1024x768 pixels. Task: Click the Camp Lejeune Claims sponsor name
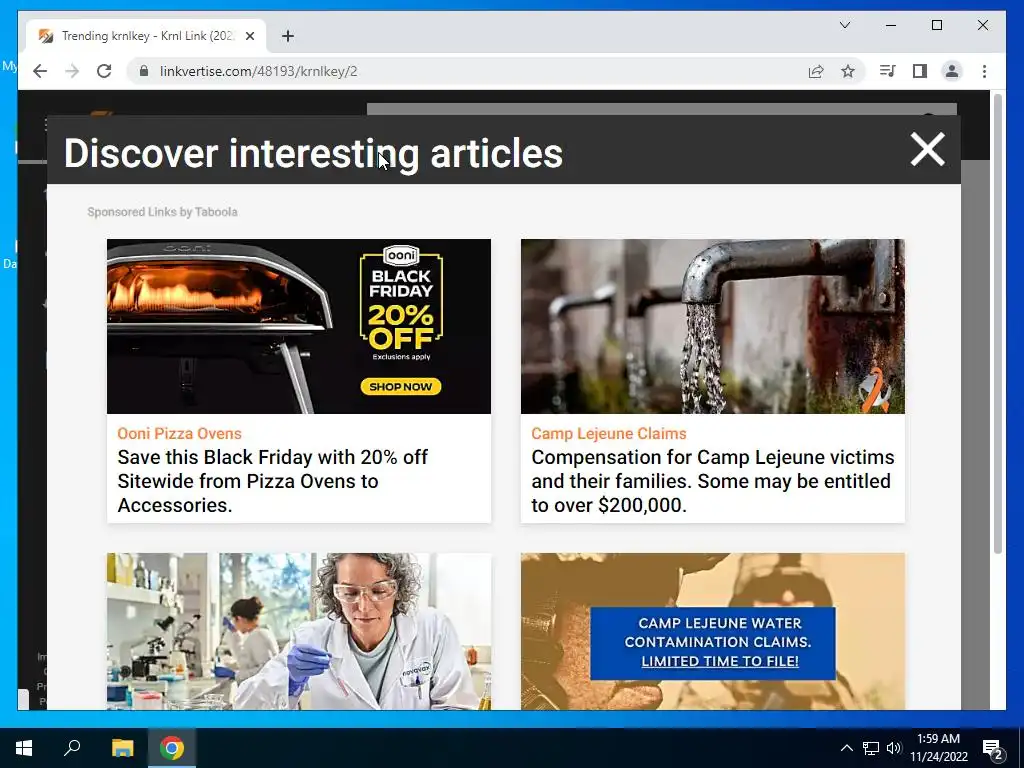609,434
